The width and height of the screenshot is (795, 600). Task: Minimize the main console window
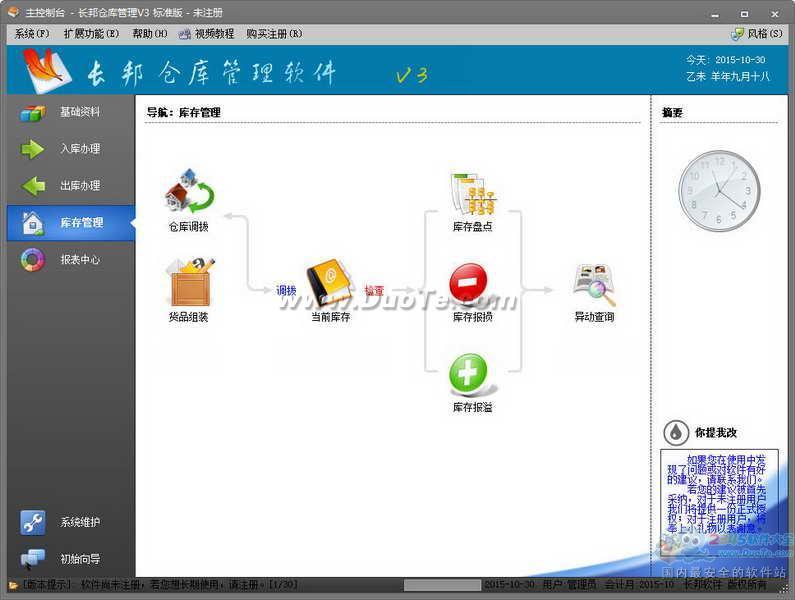pos(715,14)
